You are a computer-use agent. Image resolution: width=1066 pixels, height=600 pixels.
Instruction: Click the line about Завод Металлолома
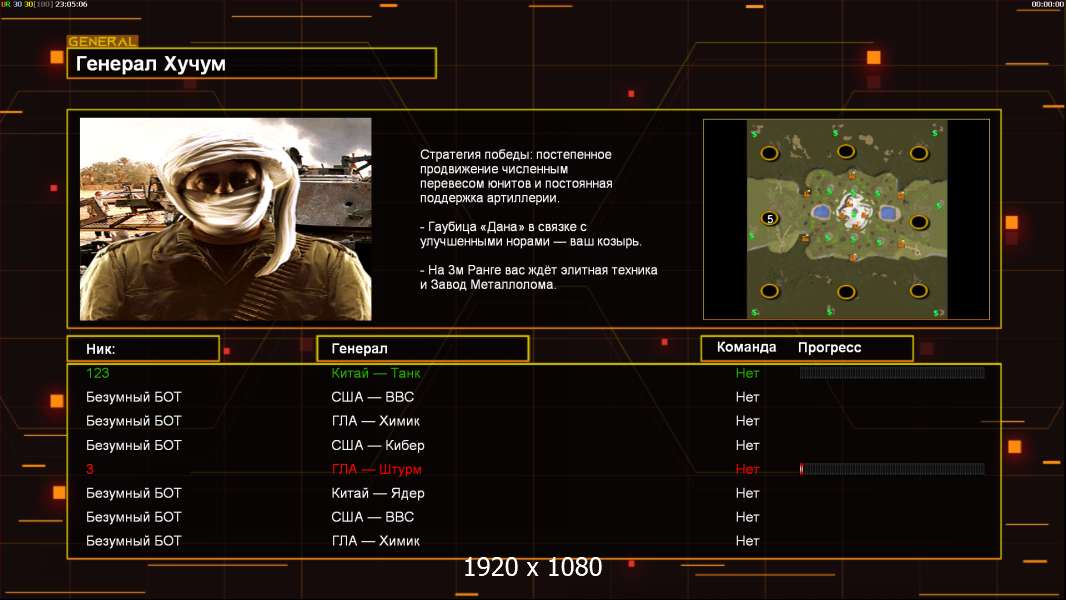pyautogui.click(x=538, y=277)
